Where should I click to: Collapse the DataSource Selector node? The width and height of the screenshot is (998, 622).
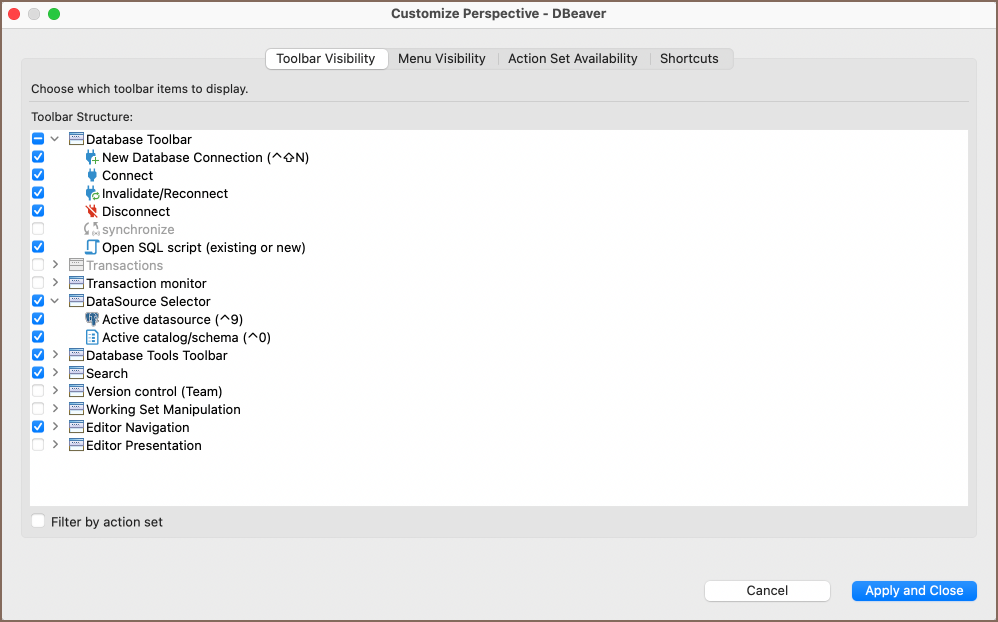(x=55, y=302)
